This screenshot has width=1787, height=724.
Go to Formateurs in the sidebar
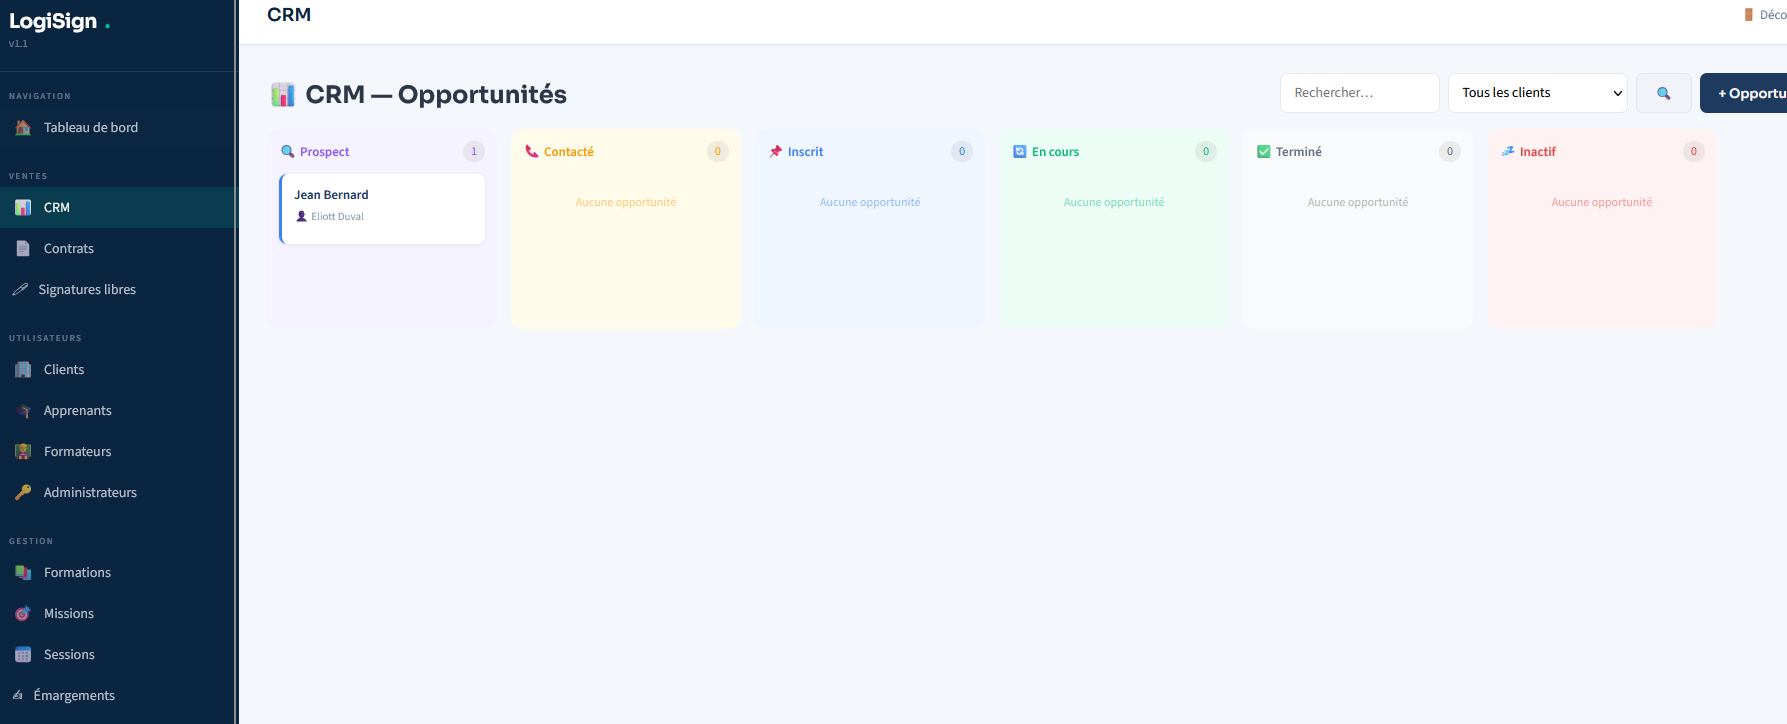click(77, 452)
